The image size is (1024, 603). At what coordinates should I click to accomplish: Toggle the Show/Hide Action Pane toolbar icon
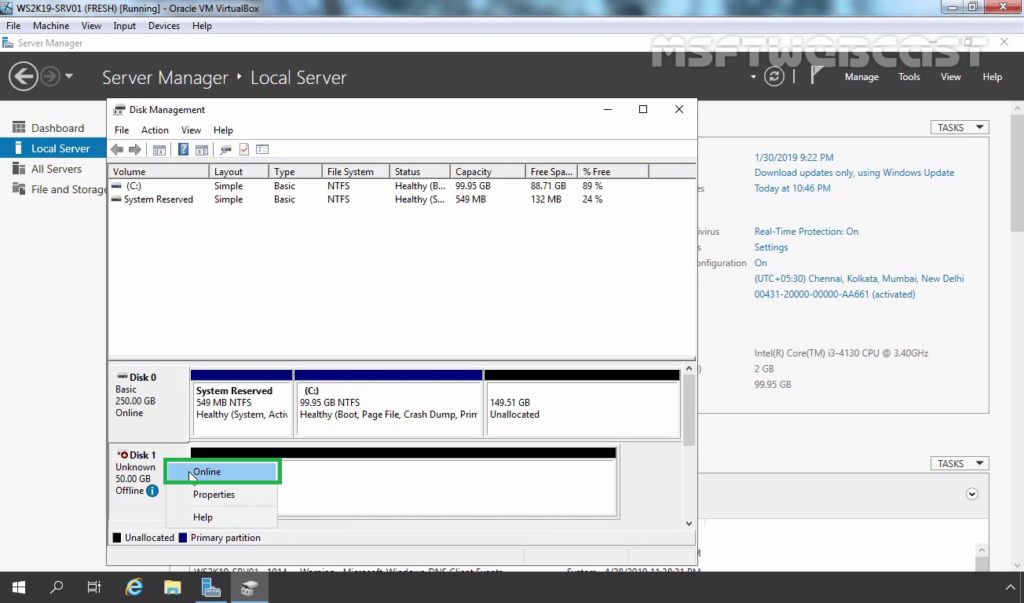tap(201, 150)
